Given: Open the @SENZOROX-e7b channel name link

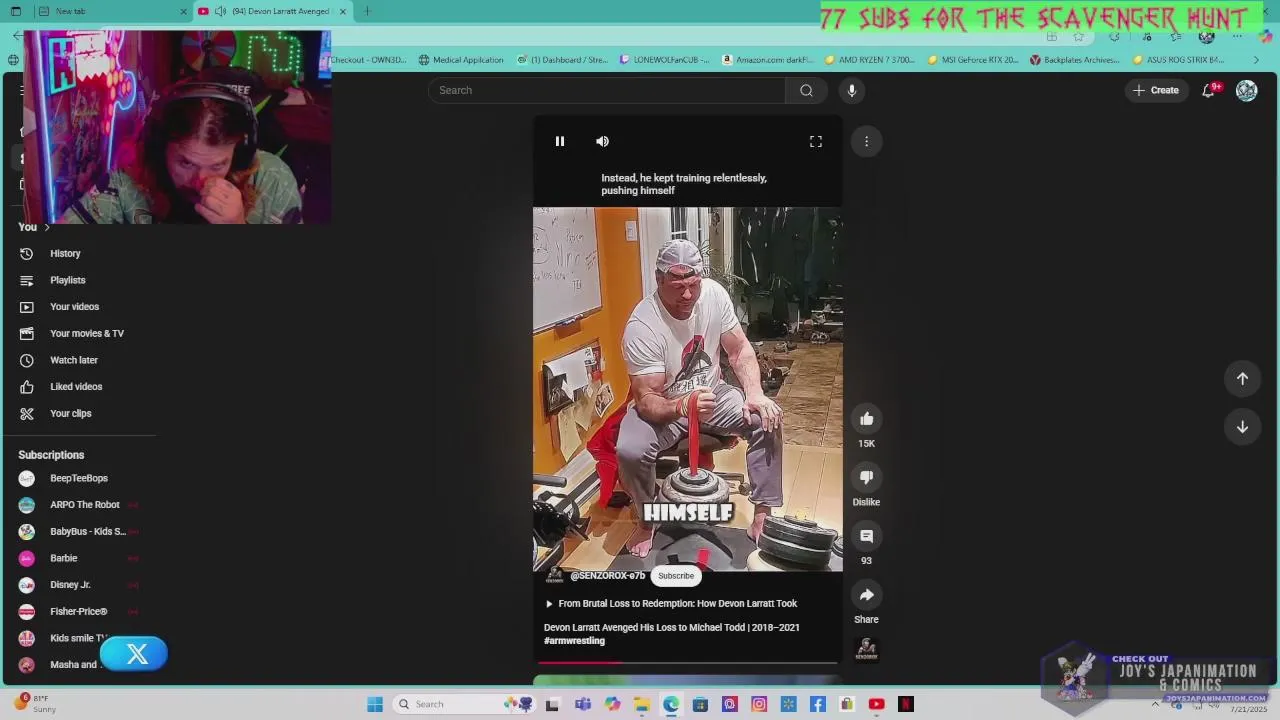Looking at the screenshot, I should [607, 576].
